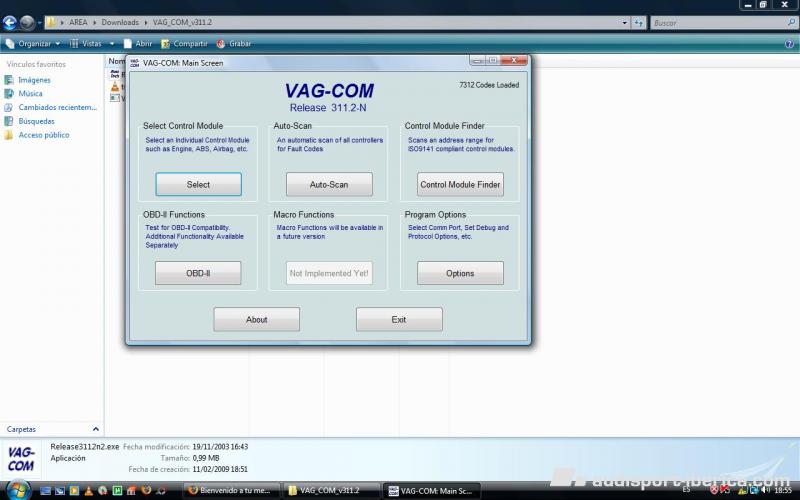The height and width of the screenshot is (500, 800).
Task: Open the address bar history dropdown
Action: (624, 22)
